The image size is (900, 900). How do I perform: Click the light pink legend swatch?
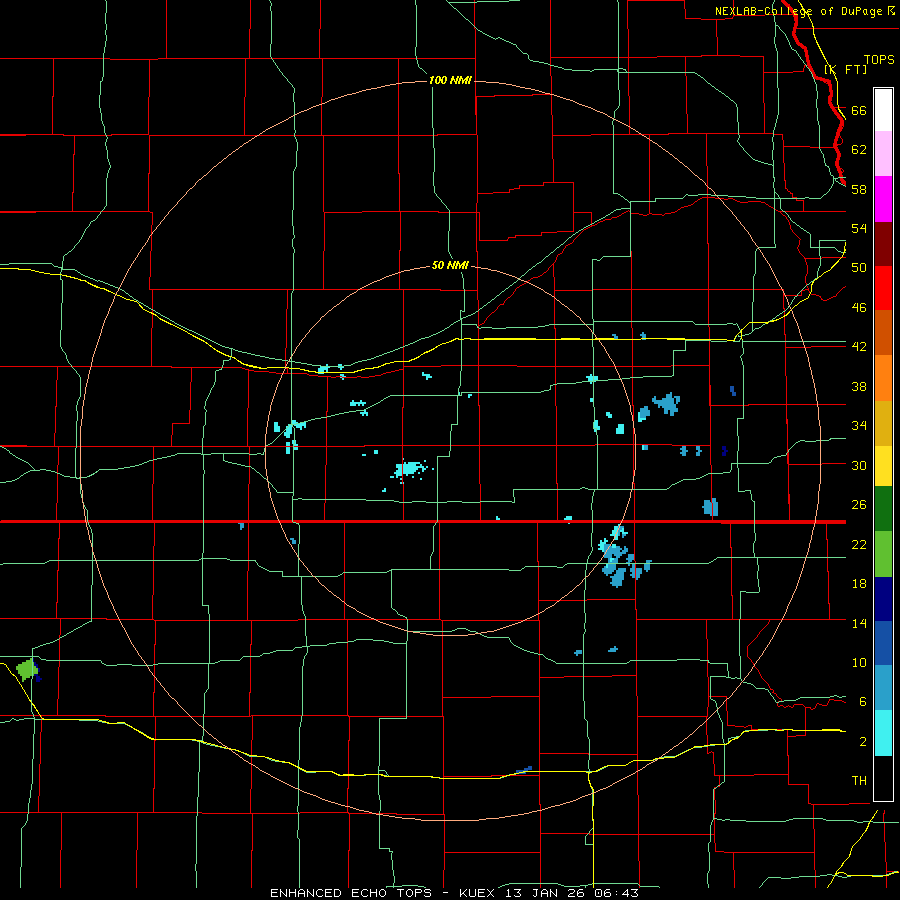(883, 153)
